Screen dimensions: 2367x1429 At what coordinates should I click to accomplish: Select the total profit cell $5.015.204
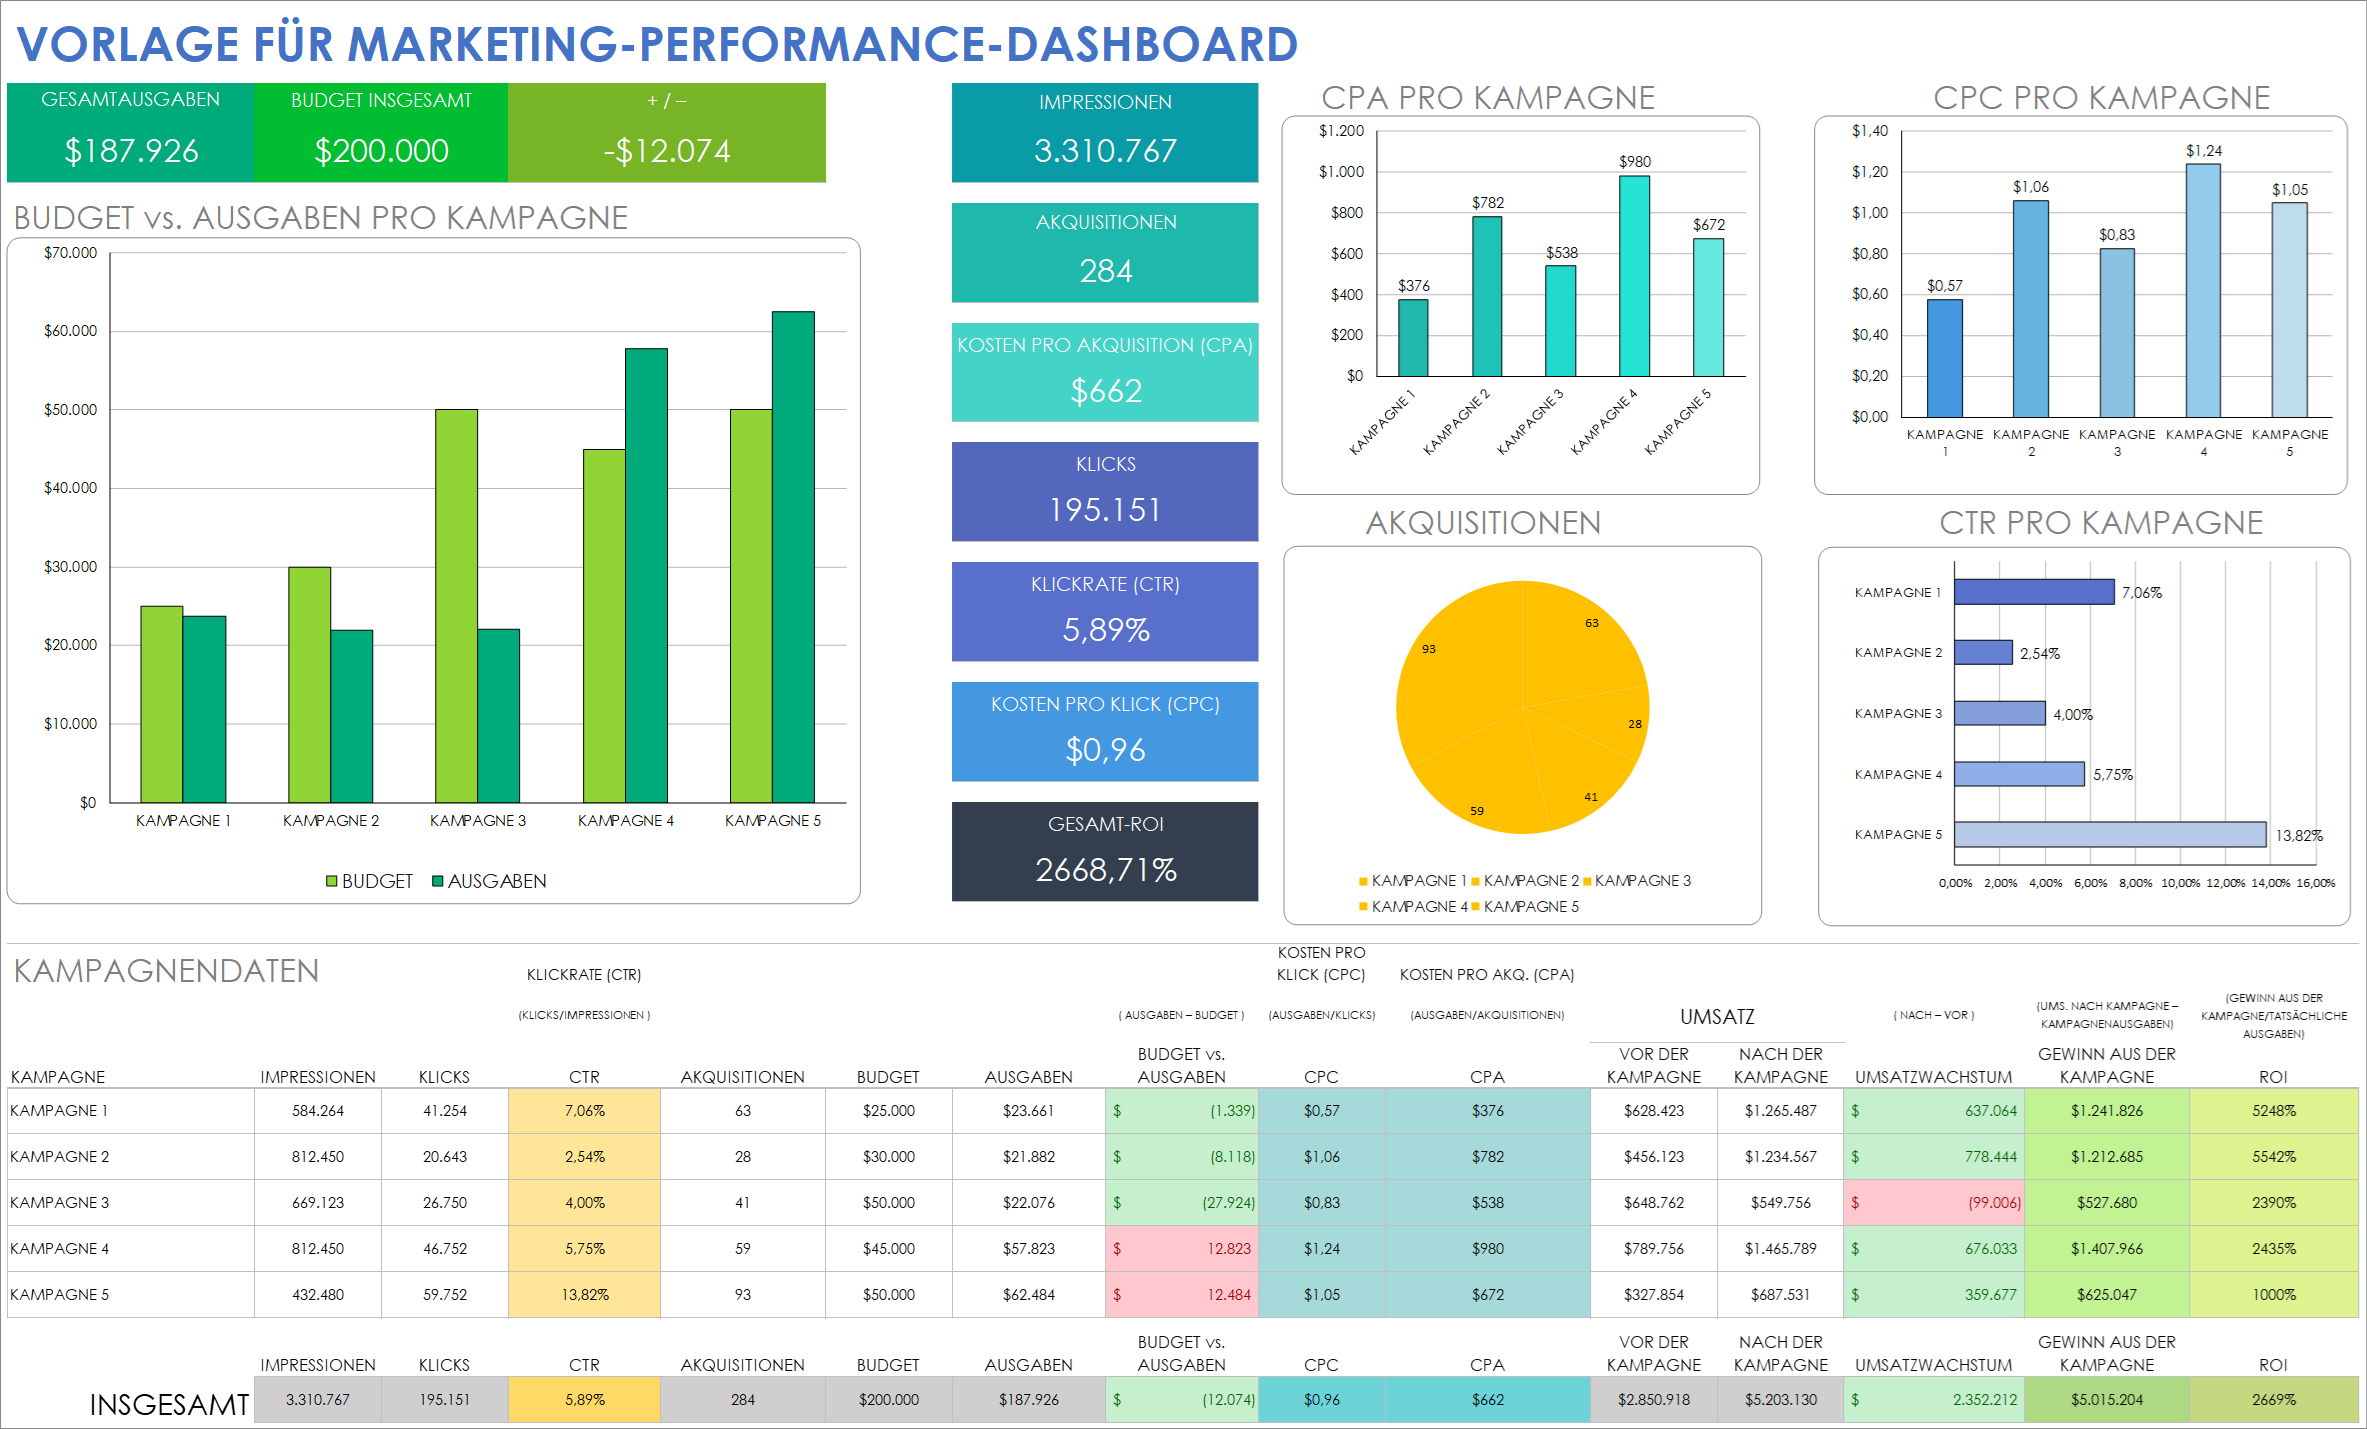point(2107,1400)
